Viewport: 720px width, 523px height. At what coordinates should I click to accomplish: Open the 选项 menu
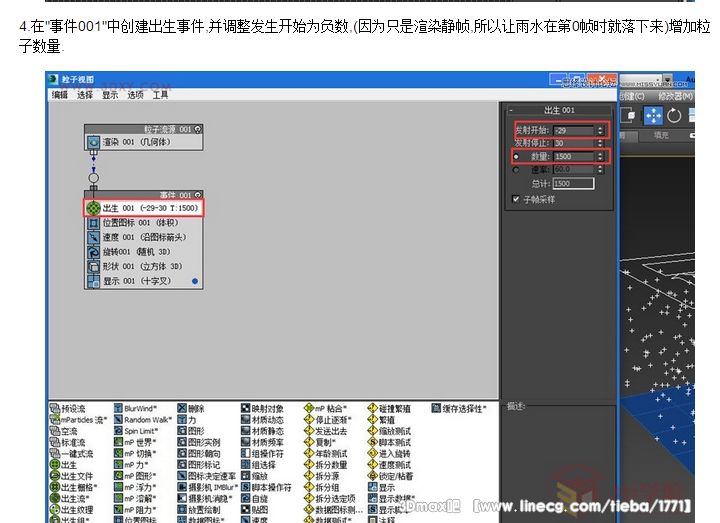click(135, 95)
